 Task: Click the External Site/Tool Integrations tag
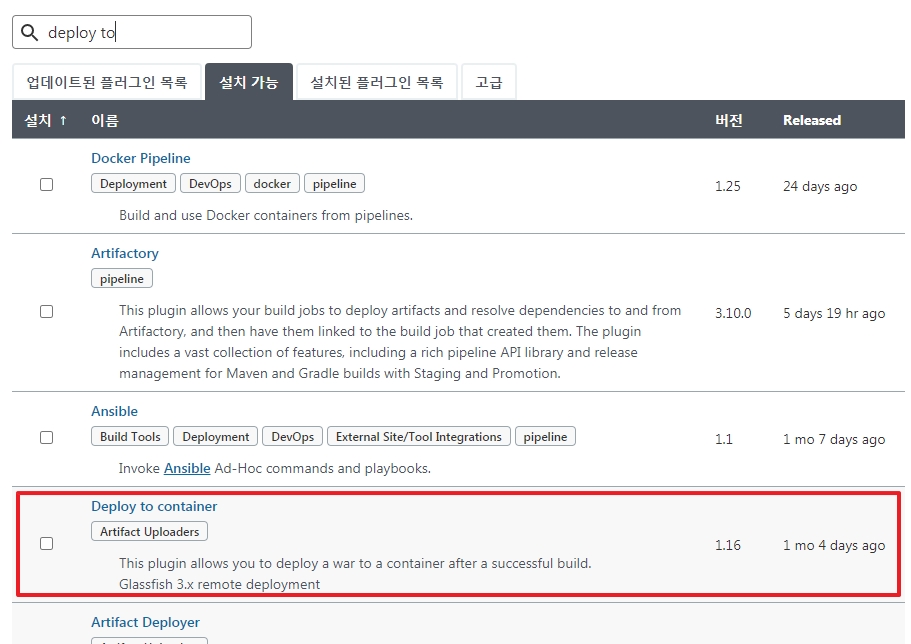419,437
